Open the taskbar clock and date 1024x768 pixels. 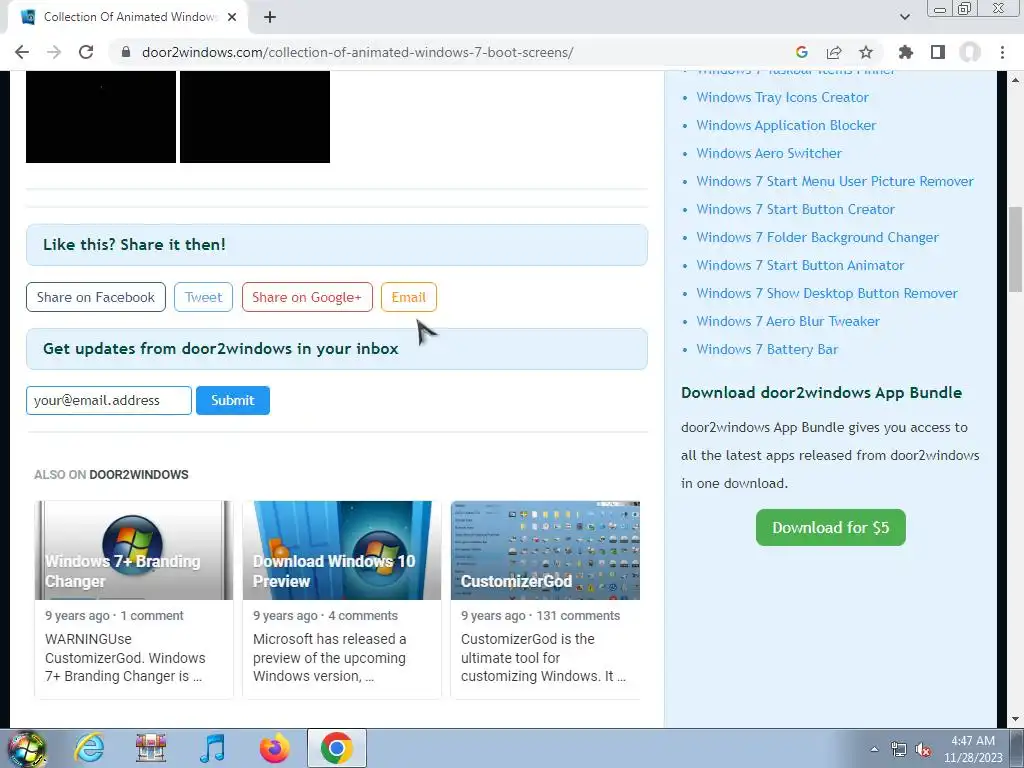[973, 749]
